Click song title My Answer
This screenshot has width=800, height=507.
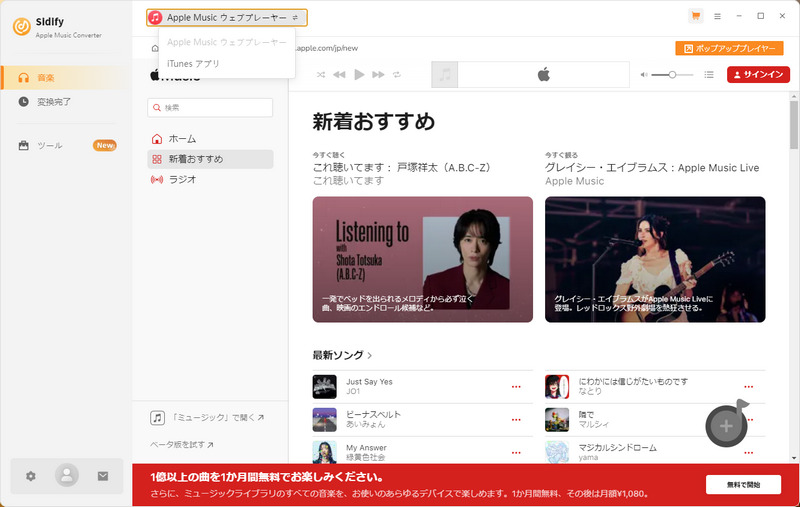pyautogui.click(x=366, y=448)
